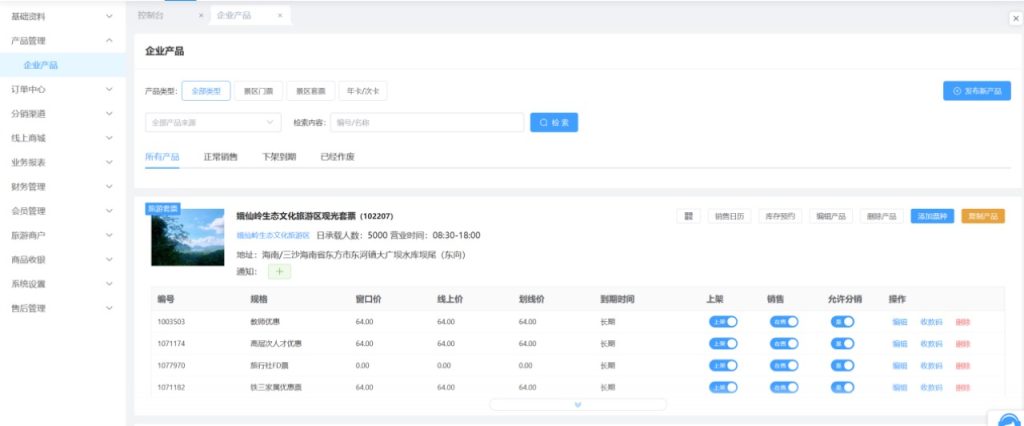
Task: Click the spec cell 旅行社FD票
Action: click(269, 366)
